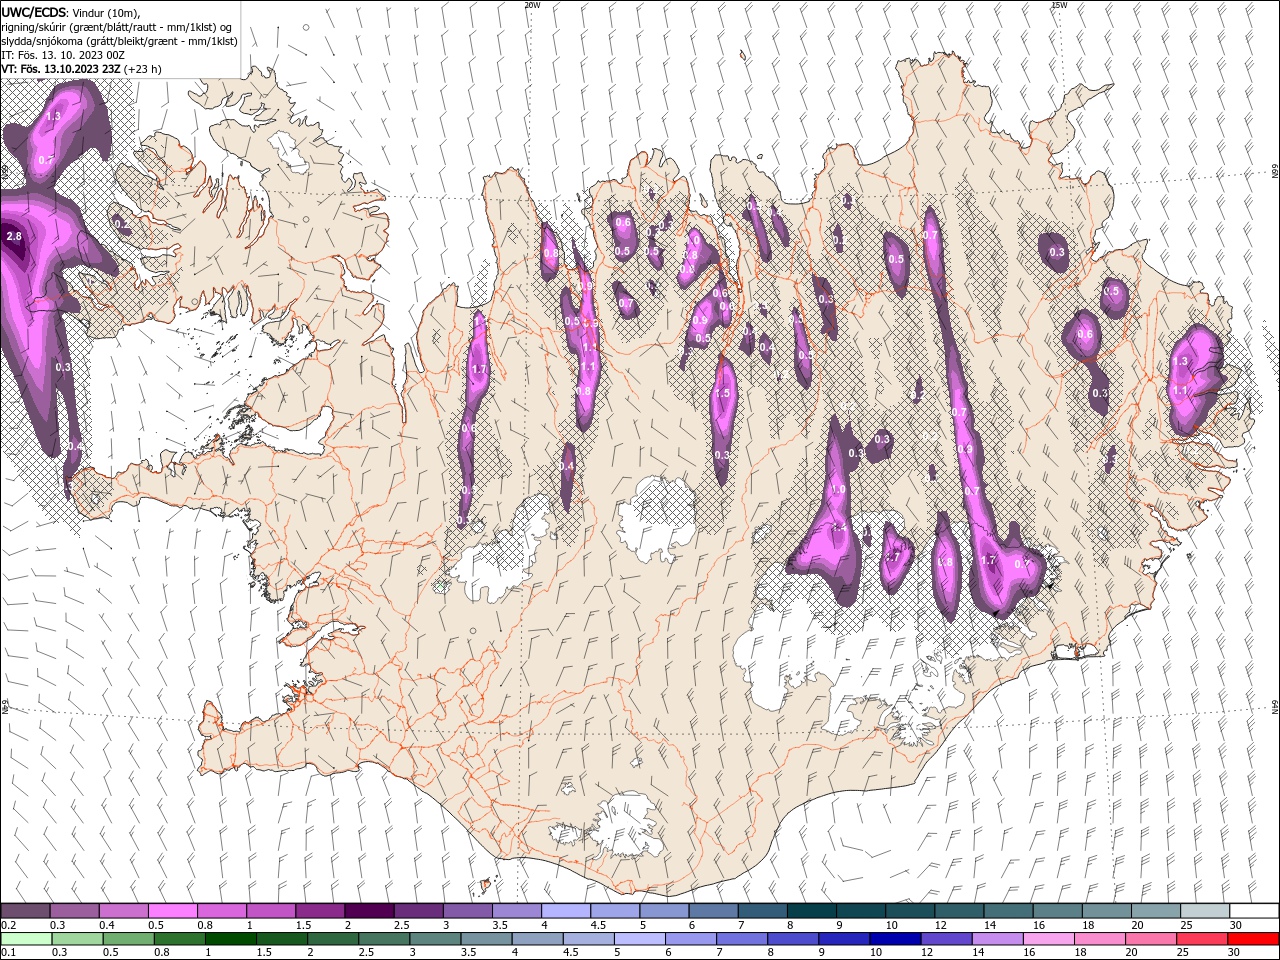Select the dark purple upper swatch between 2 and 2.5
The width and height of the screenshot is (1280, 960).
[x=369, y=911]
